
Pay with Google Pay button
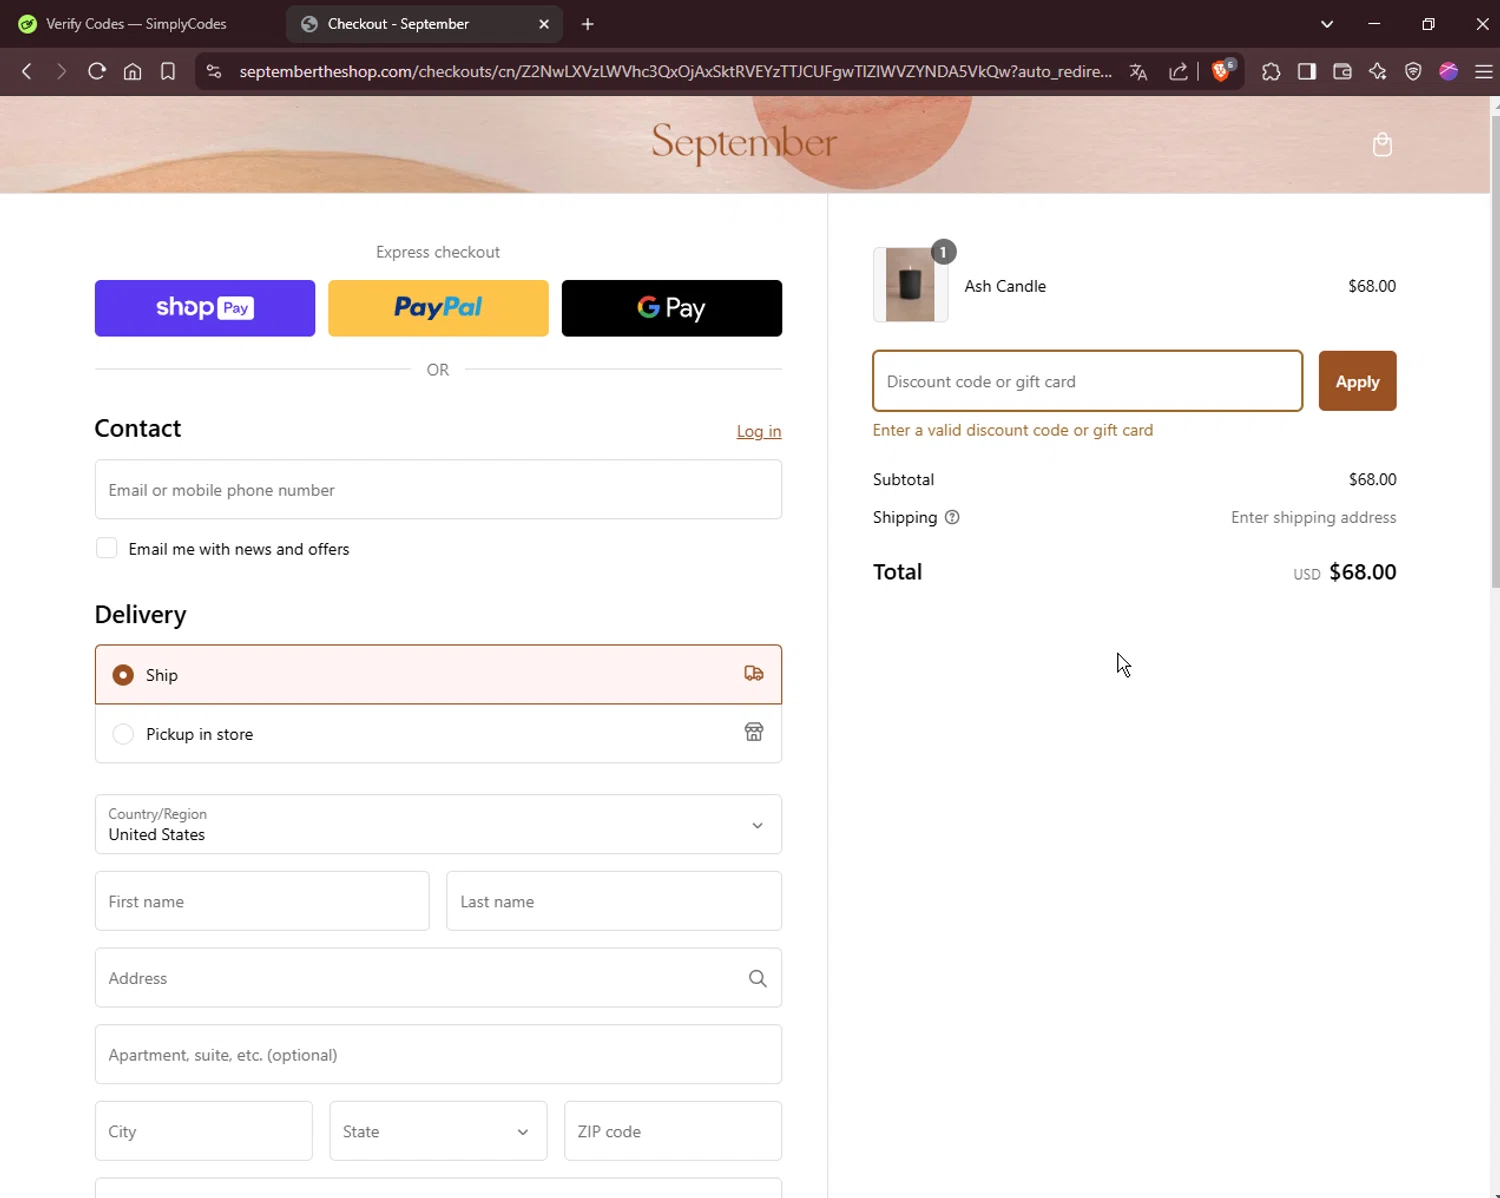pyautogui.click(x=672, y=308)
